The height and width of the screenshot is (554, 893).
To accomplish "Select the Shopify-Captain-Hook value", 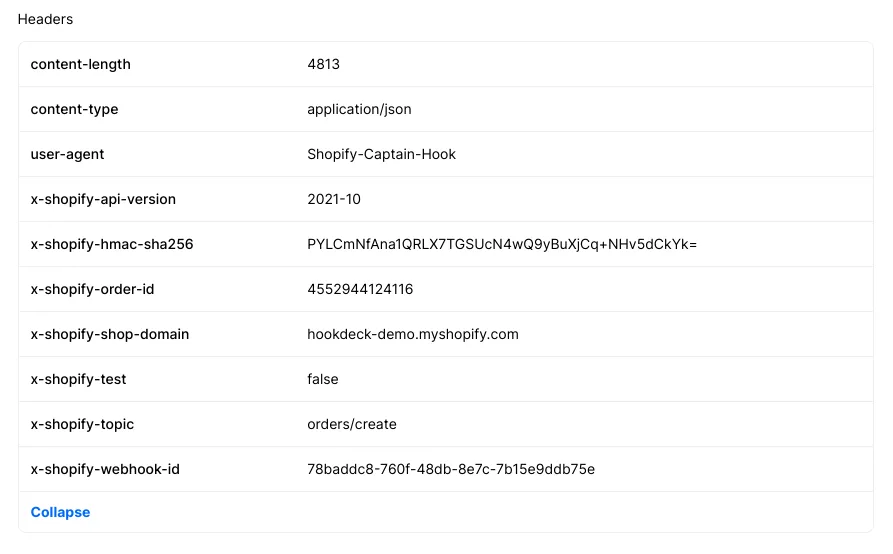I will (382, 154).
